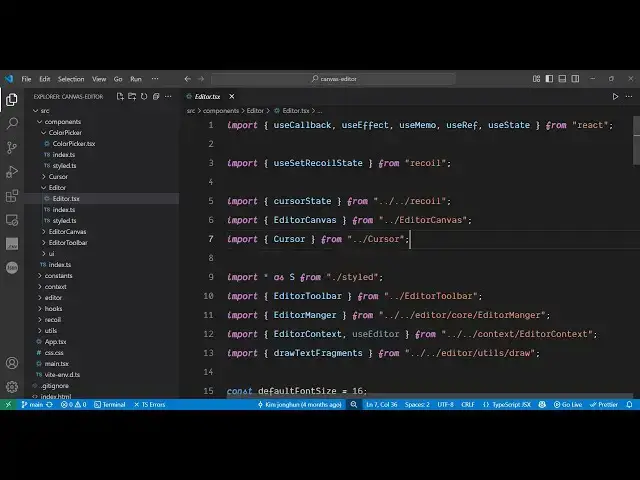The width and height of the screenshot is (640, 480).
Task: Open the View menu
Action: click(x=99, y=79)
